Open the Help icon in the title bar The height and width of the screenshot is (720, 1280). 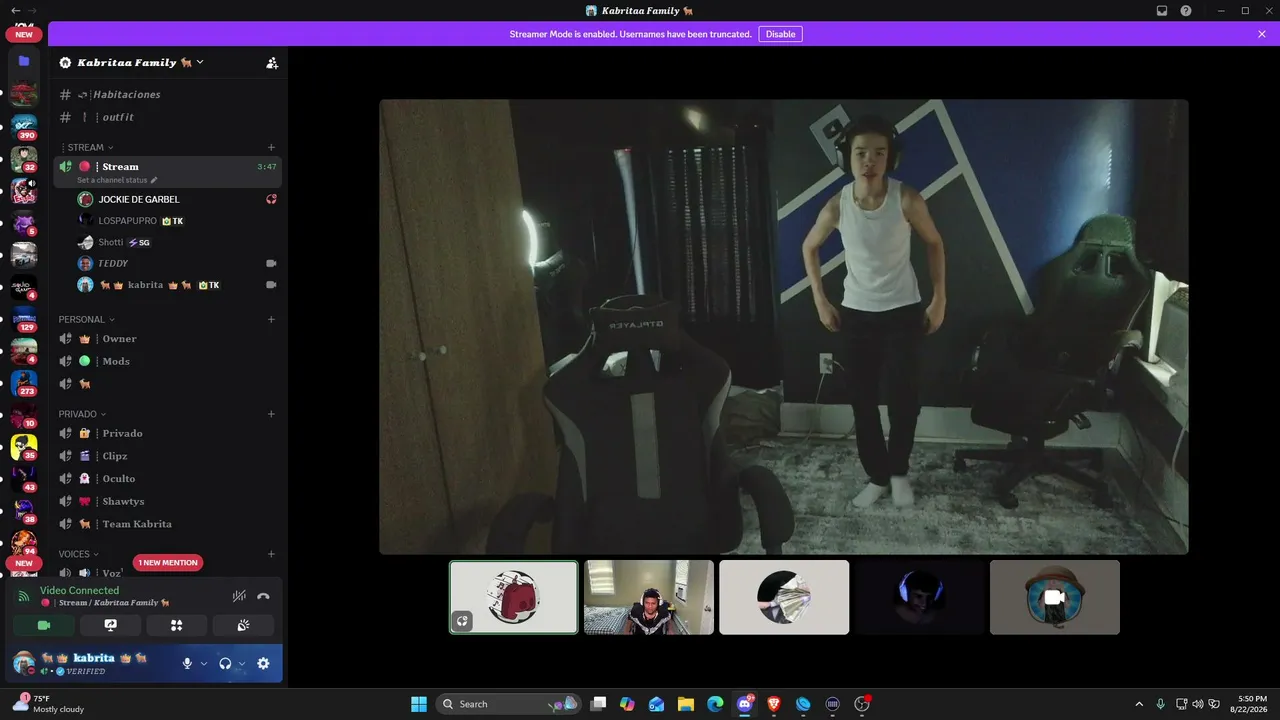[1186, 11]
